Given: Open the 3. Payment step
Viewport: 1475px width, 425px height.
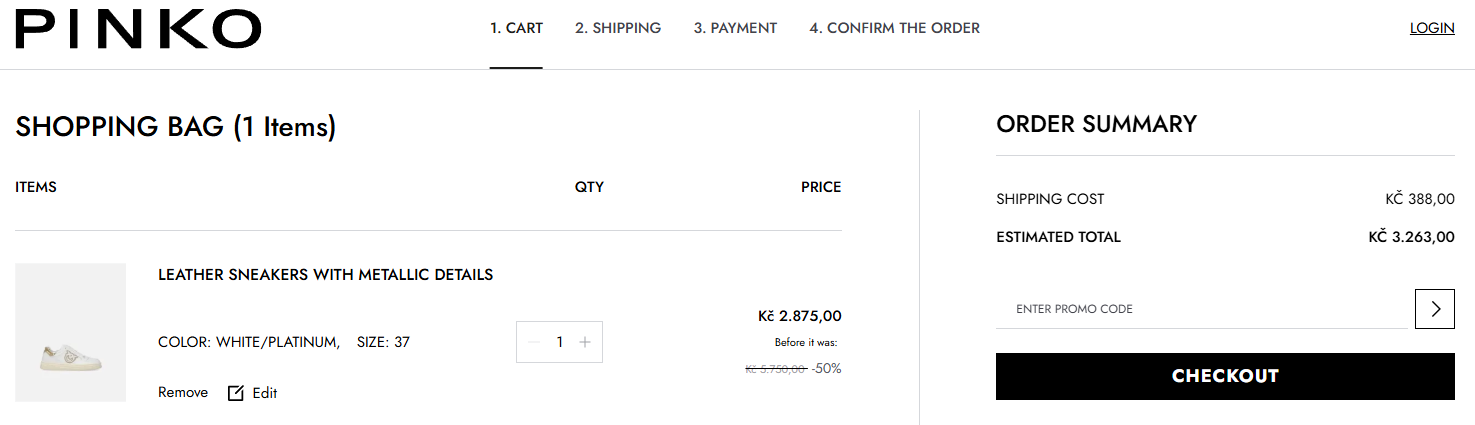Looking at the screenshot, I should coord(735,28).
